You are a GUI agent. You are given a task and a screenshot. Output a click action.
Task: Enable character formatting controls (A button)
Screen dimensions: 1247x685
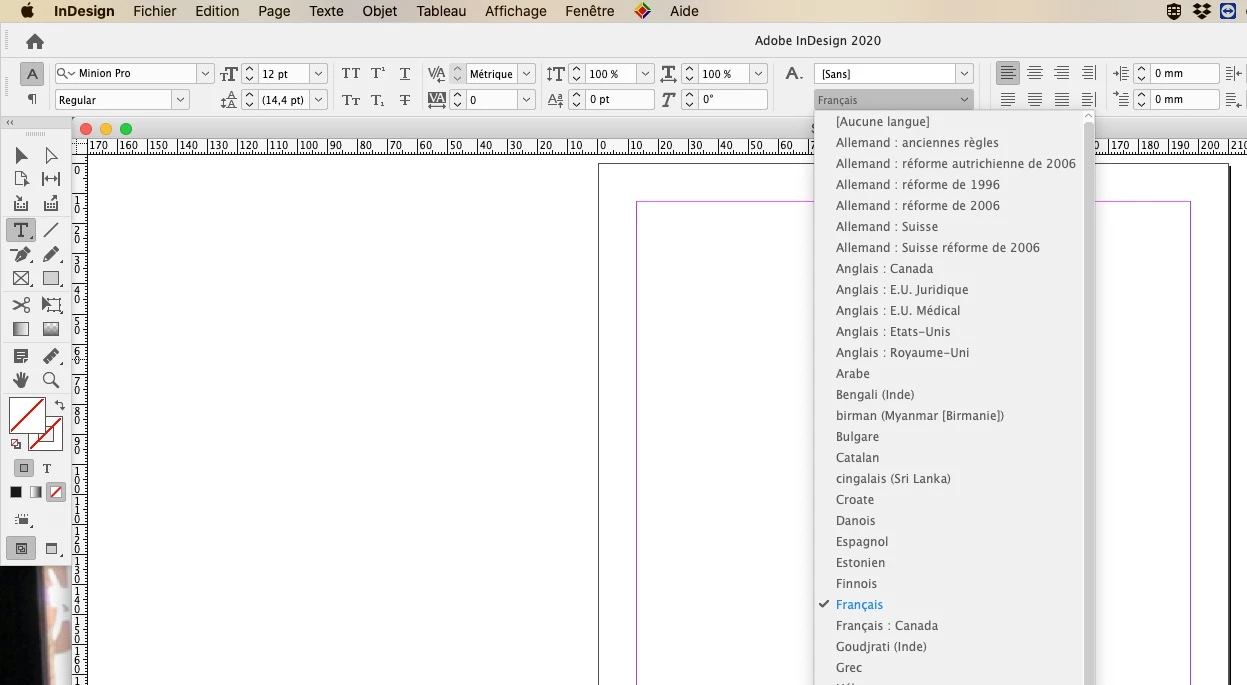(32, 74)
